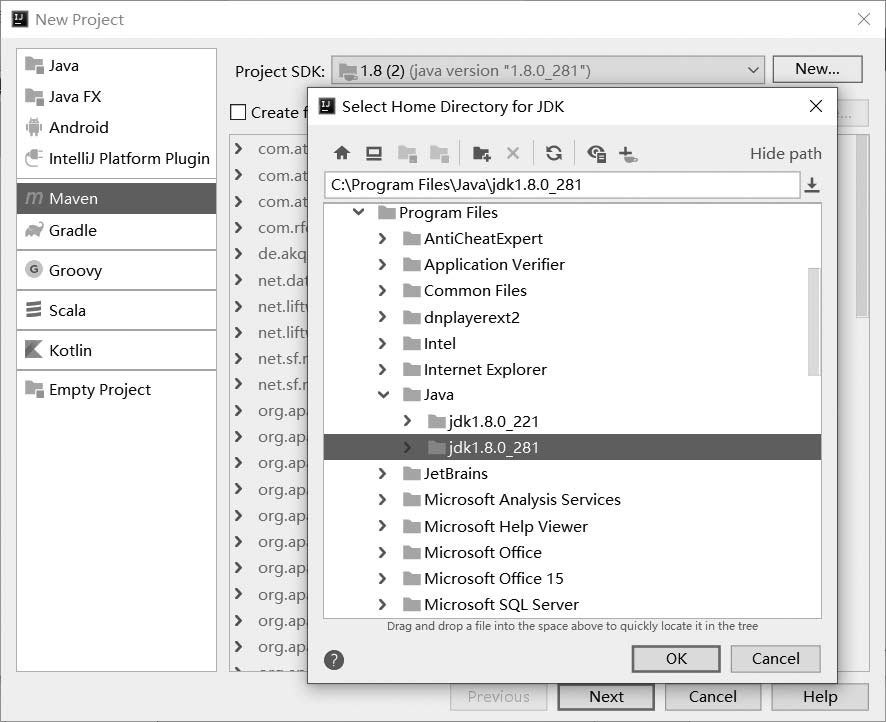Expand the Internet Explorer folder
The width and height of the screenshot is (886, 722).
[383, 369]
